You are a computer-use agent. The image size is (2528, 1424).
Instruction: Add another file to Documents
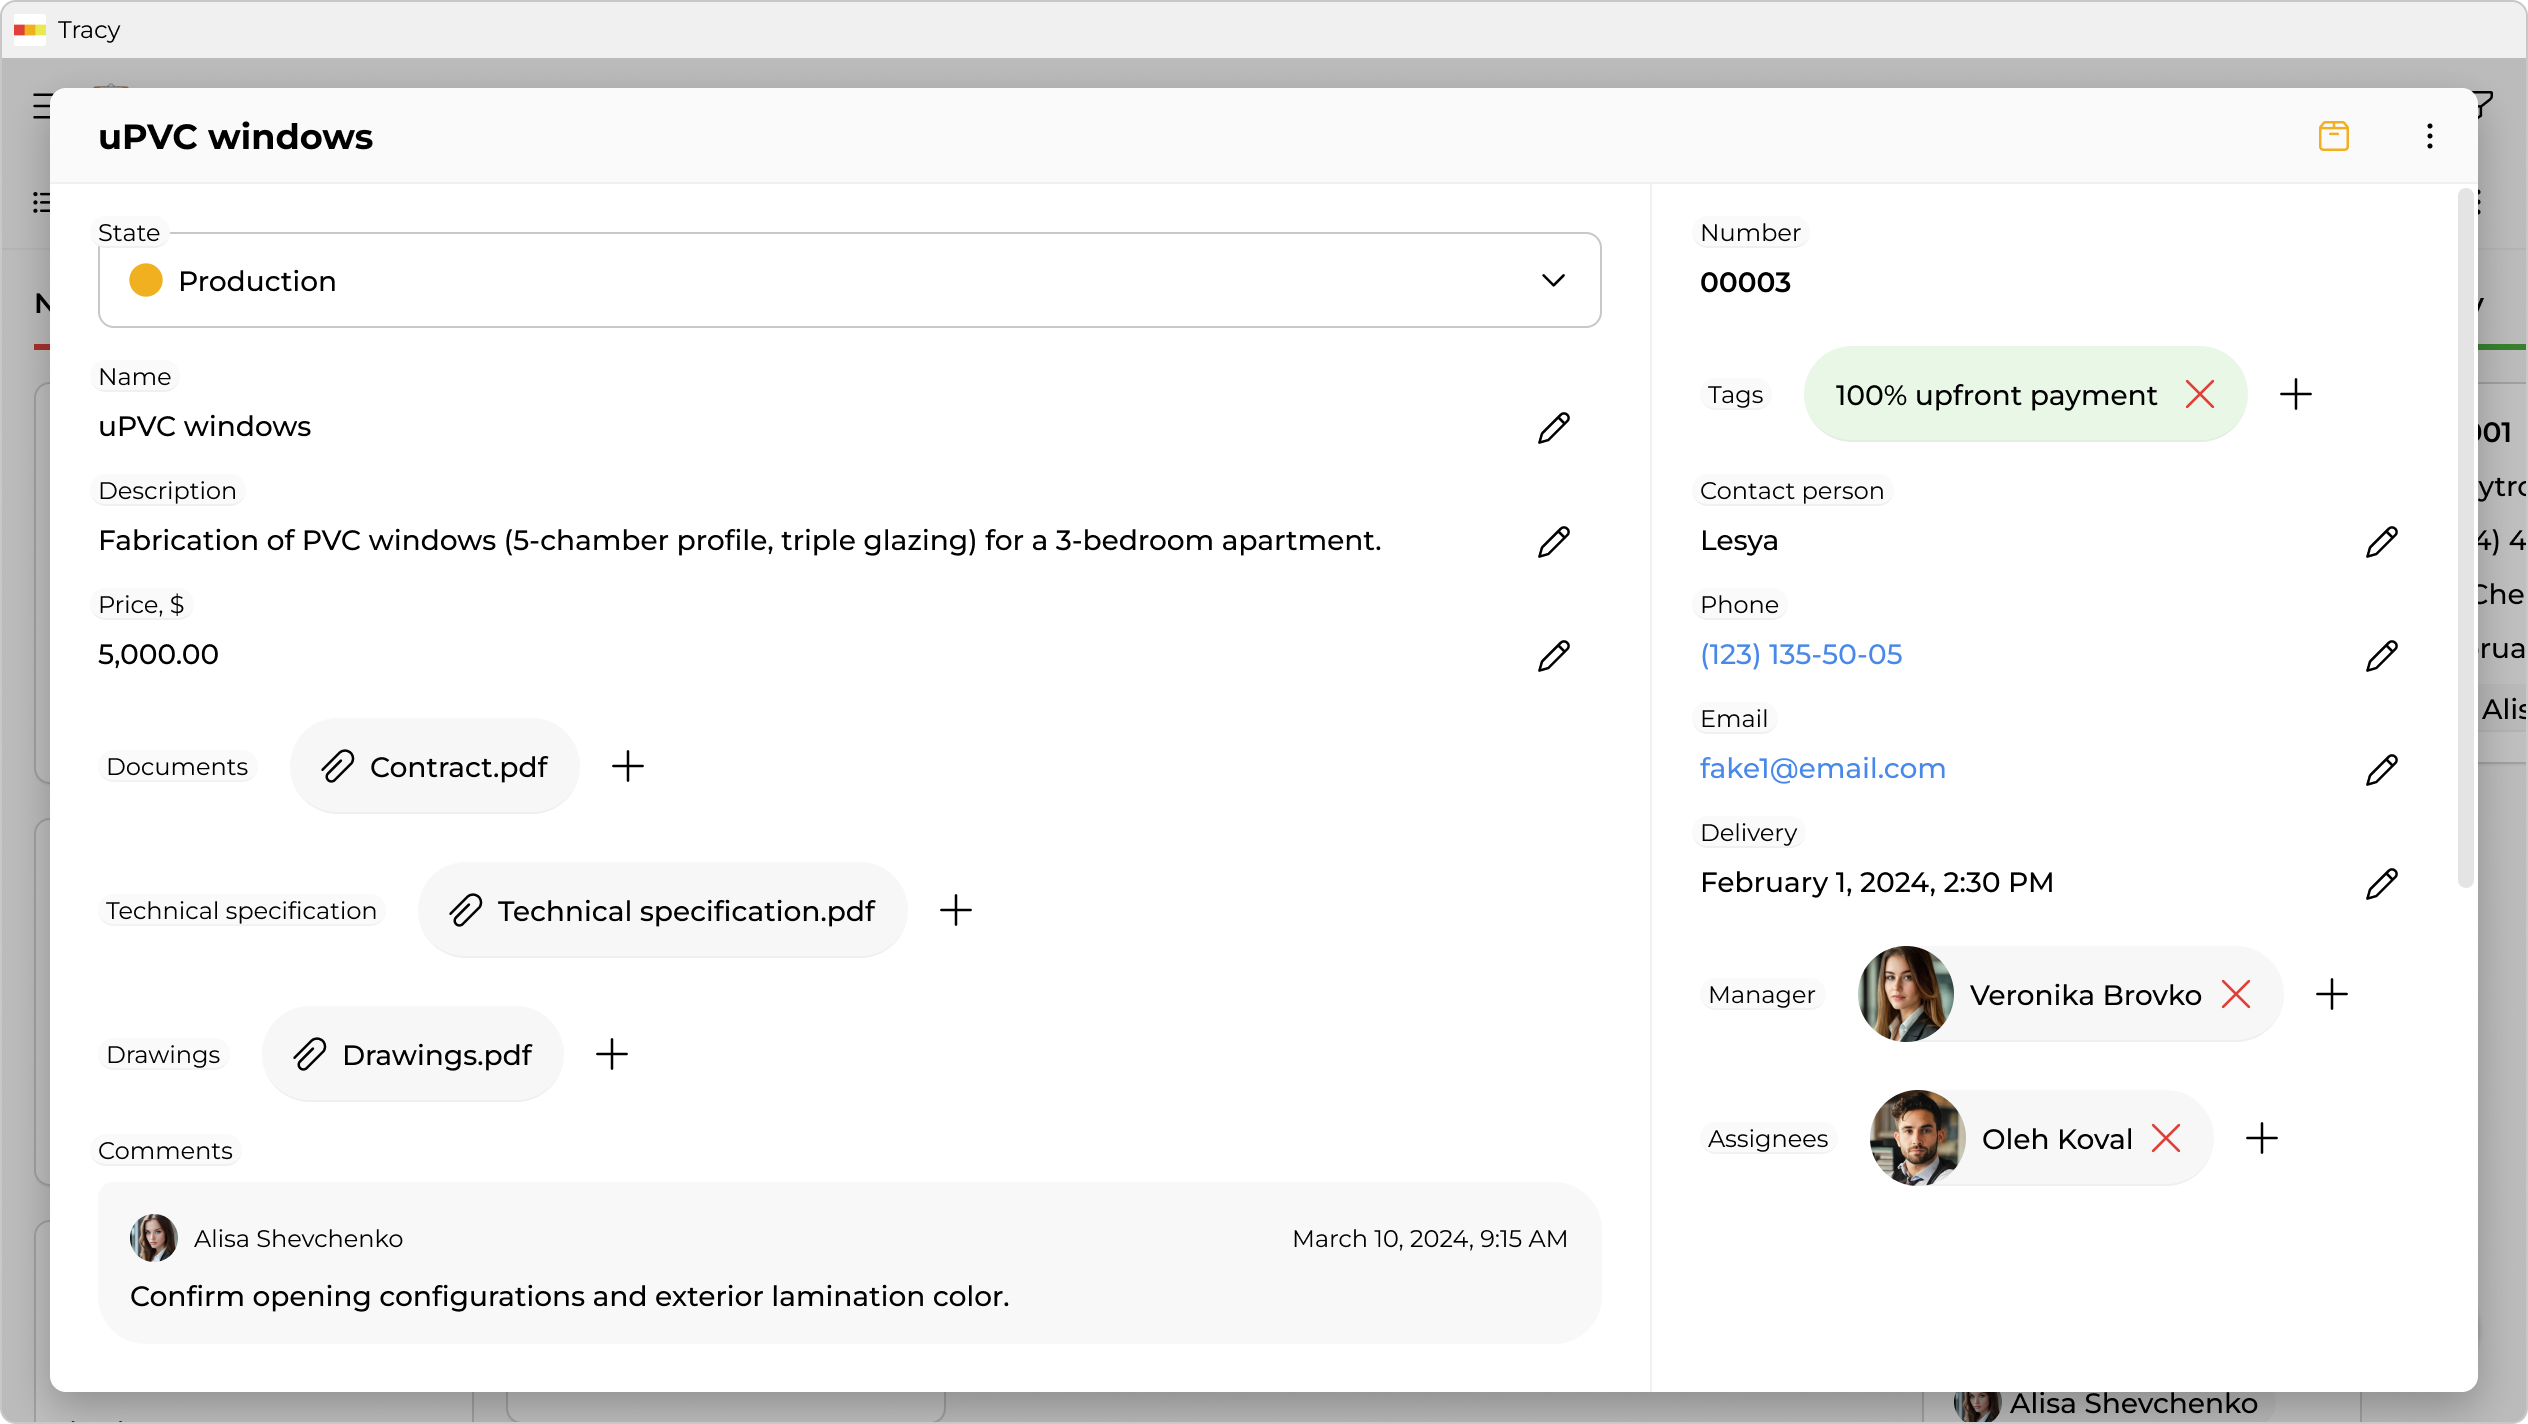[628, 767]
